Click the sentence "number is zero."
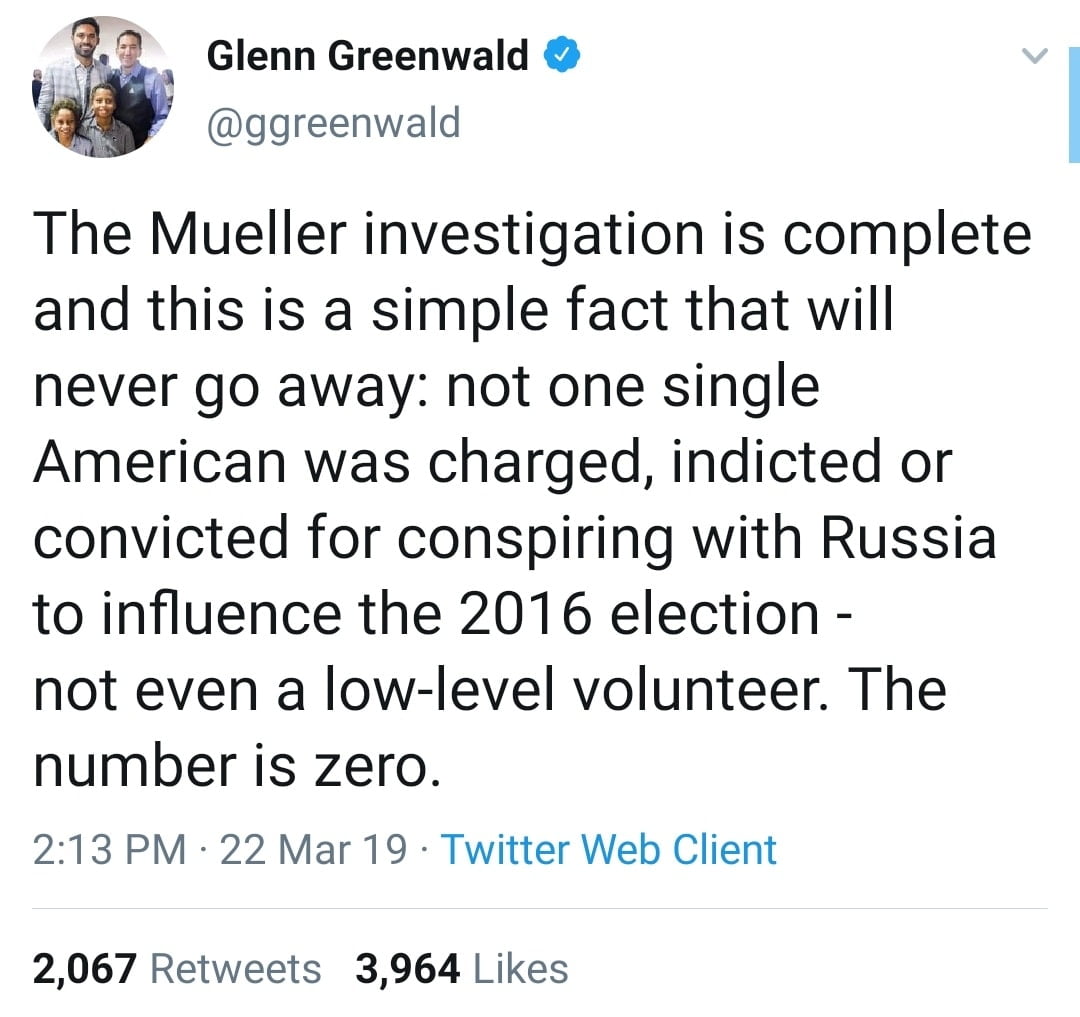The height and width of the screenshot is (1017, 1080). pos(236,767)
